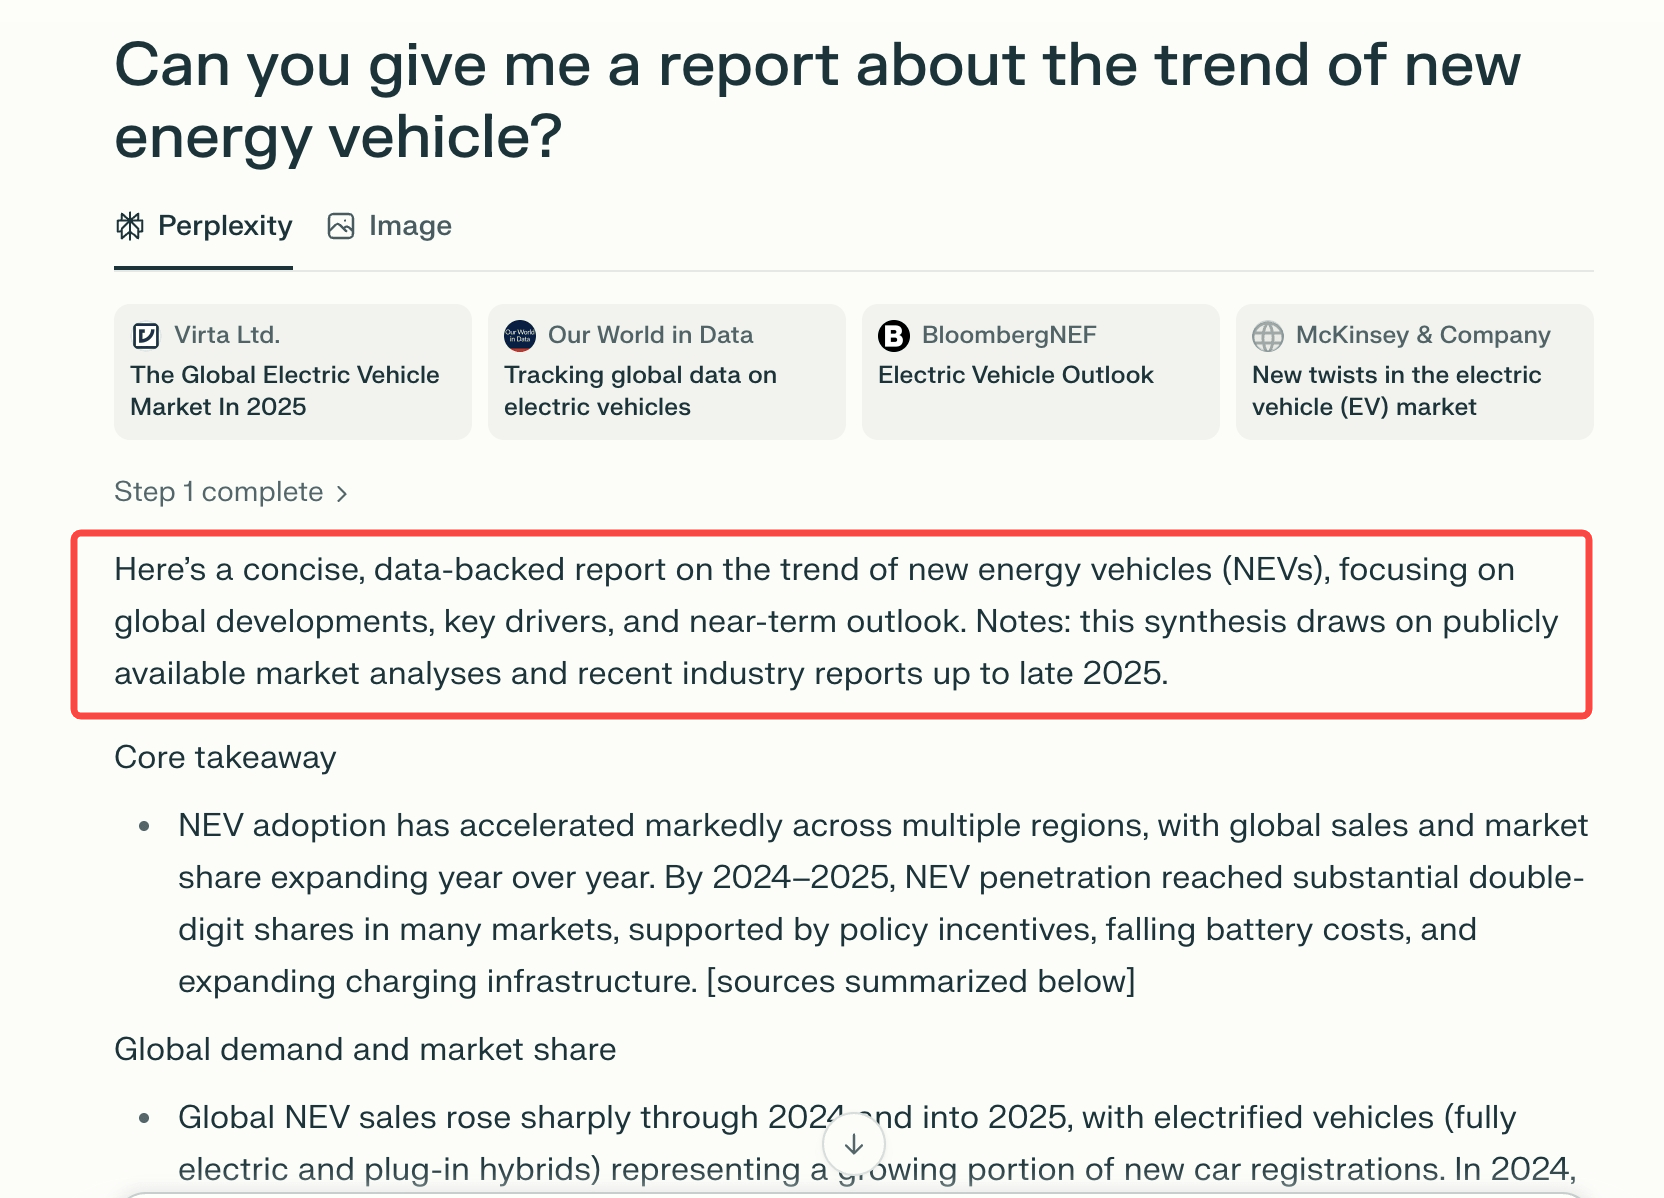Click the McKinsey & Company globe icon
The image size is (1664, 1198).
[1267, 336]
